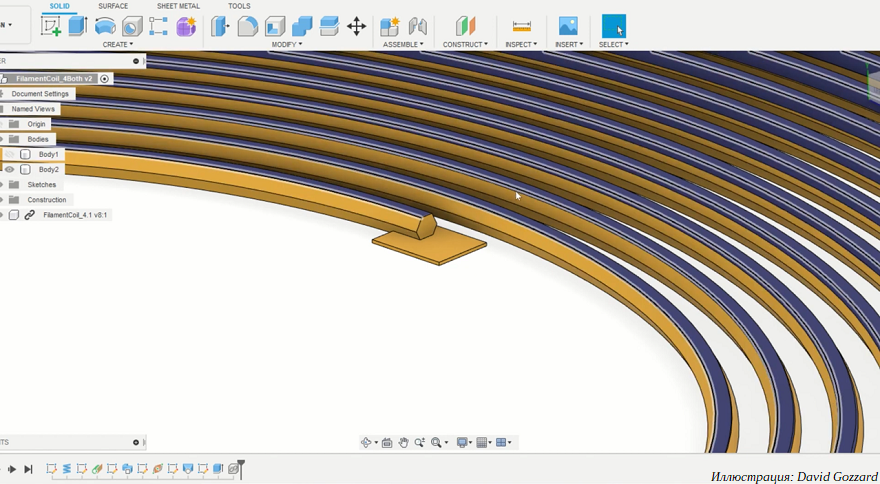Open the CREATE dropdown menu

click(118, 44)
